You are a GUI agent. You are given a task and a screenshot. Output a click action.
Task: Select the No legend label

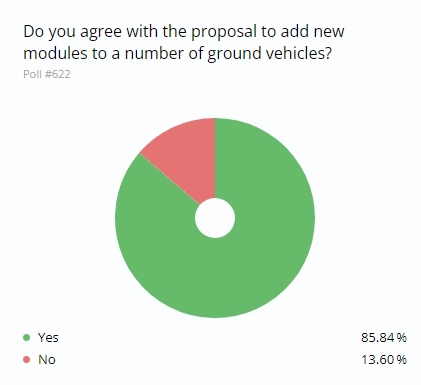[x=47, y=360]
